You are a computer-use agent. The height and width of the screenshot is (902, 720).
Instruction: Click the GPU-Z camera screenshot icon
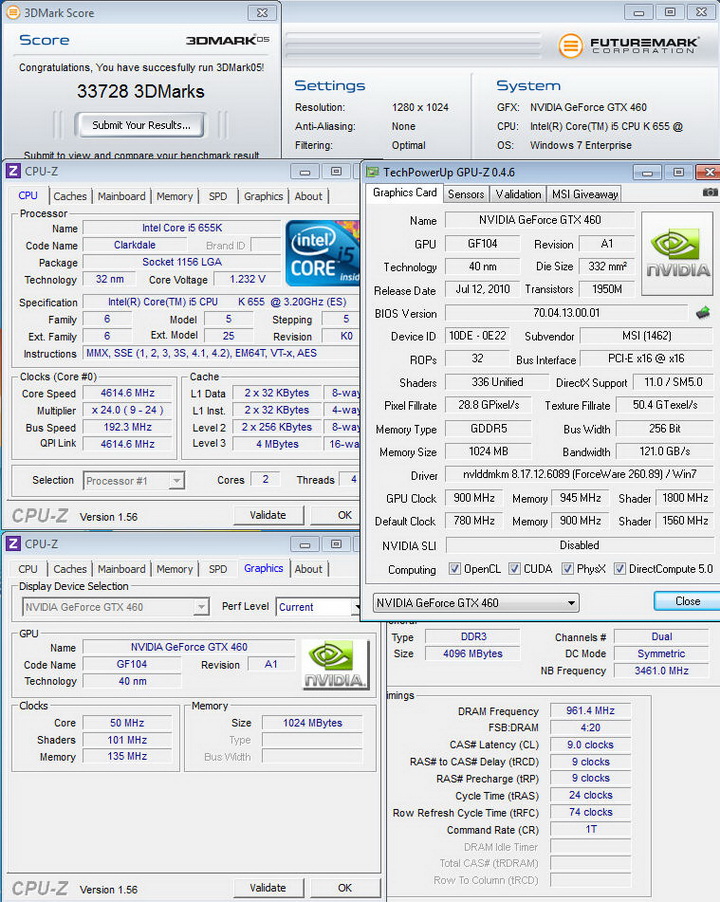tap(710, 192)
